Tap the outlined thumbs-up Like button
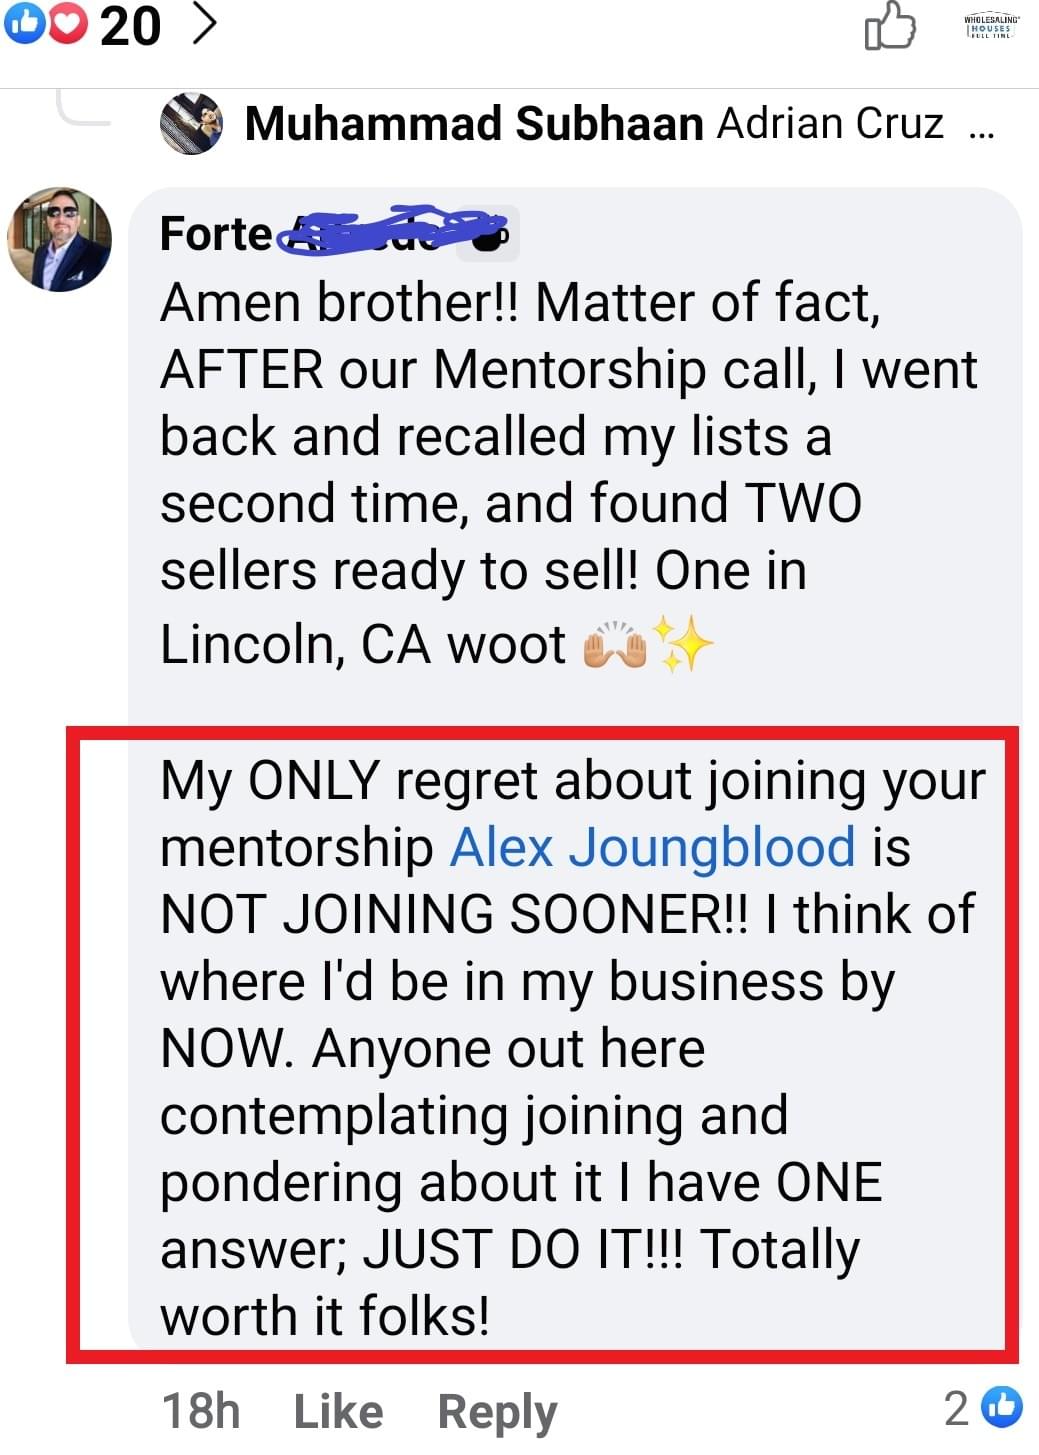The image size is (1039, 1455). coord(889,26)
